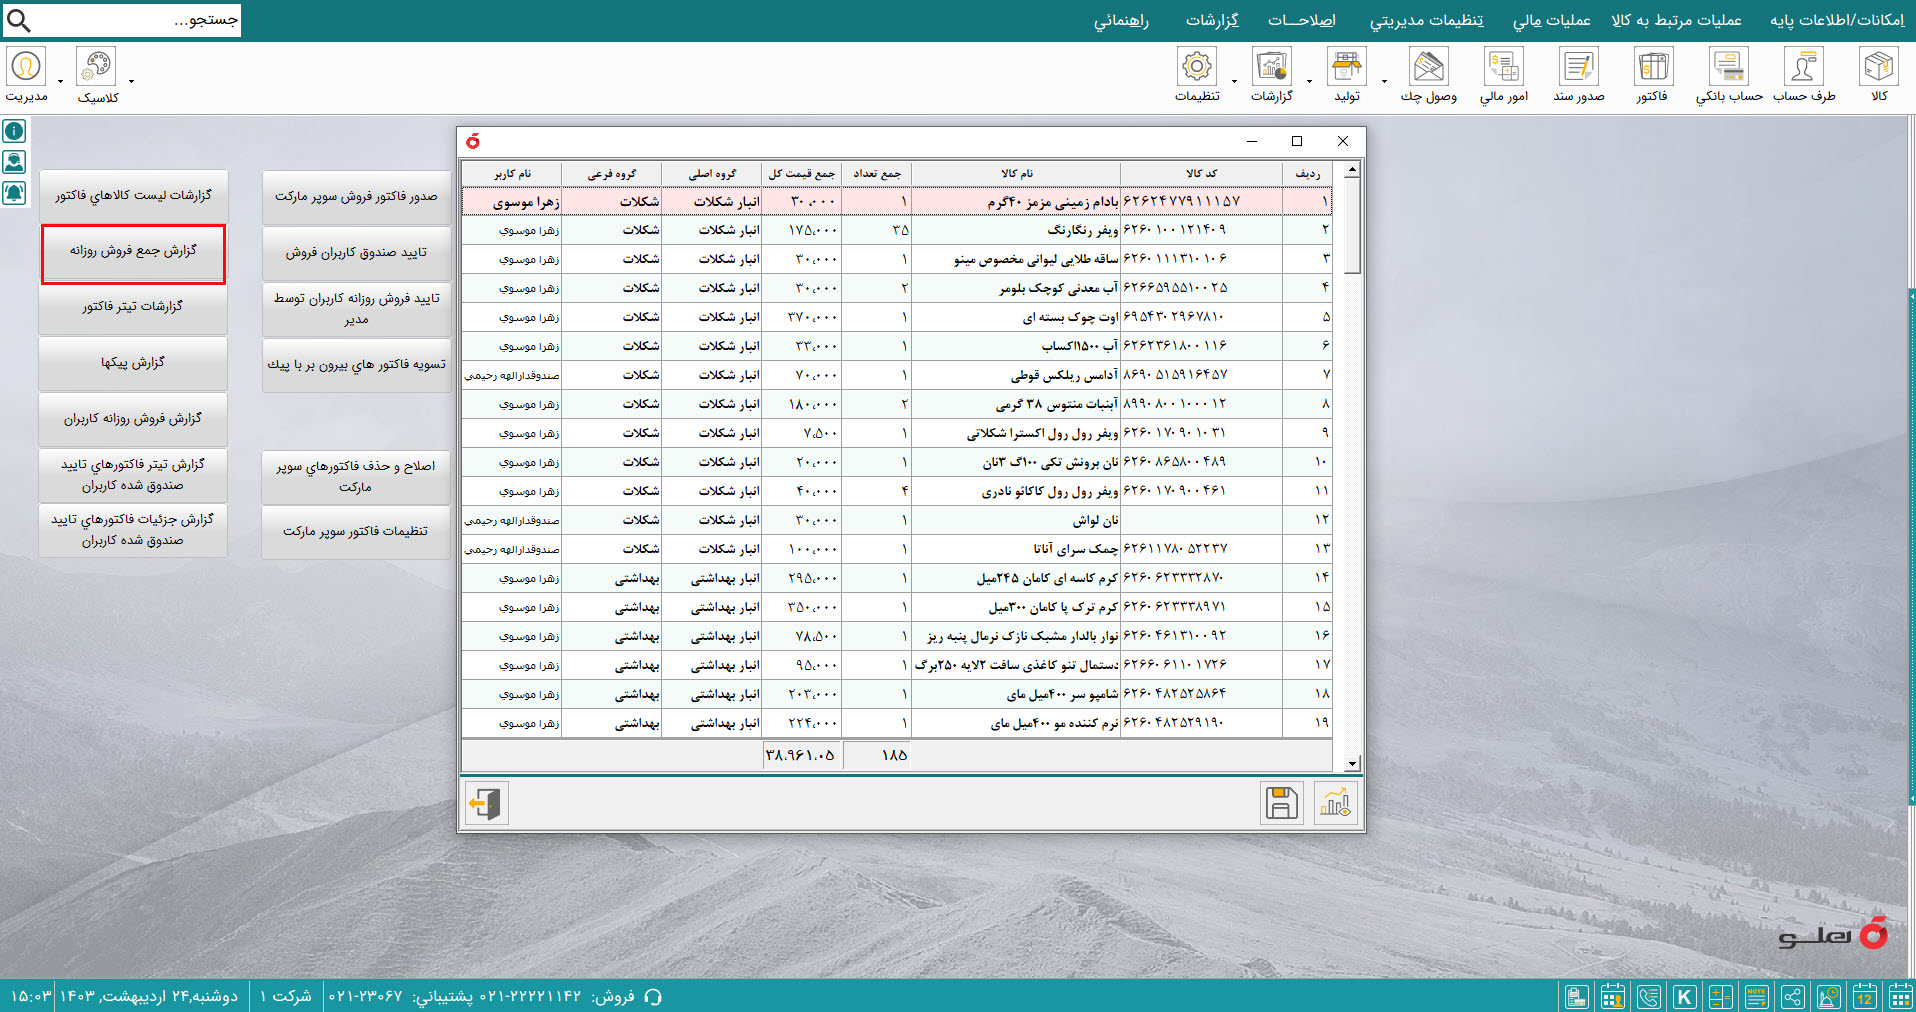Click تایید صندوق کاربران فروش button
Screen dimensions: 1916x1012
356,253
